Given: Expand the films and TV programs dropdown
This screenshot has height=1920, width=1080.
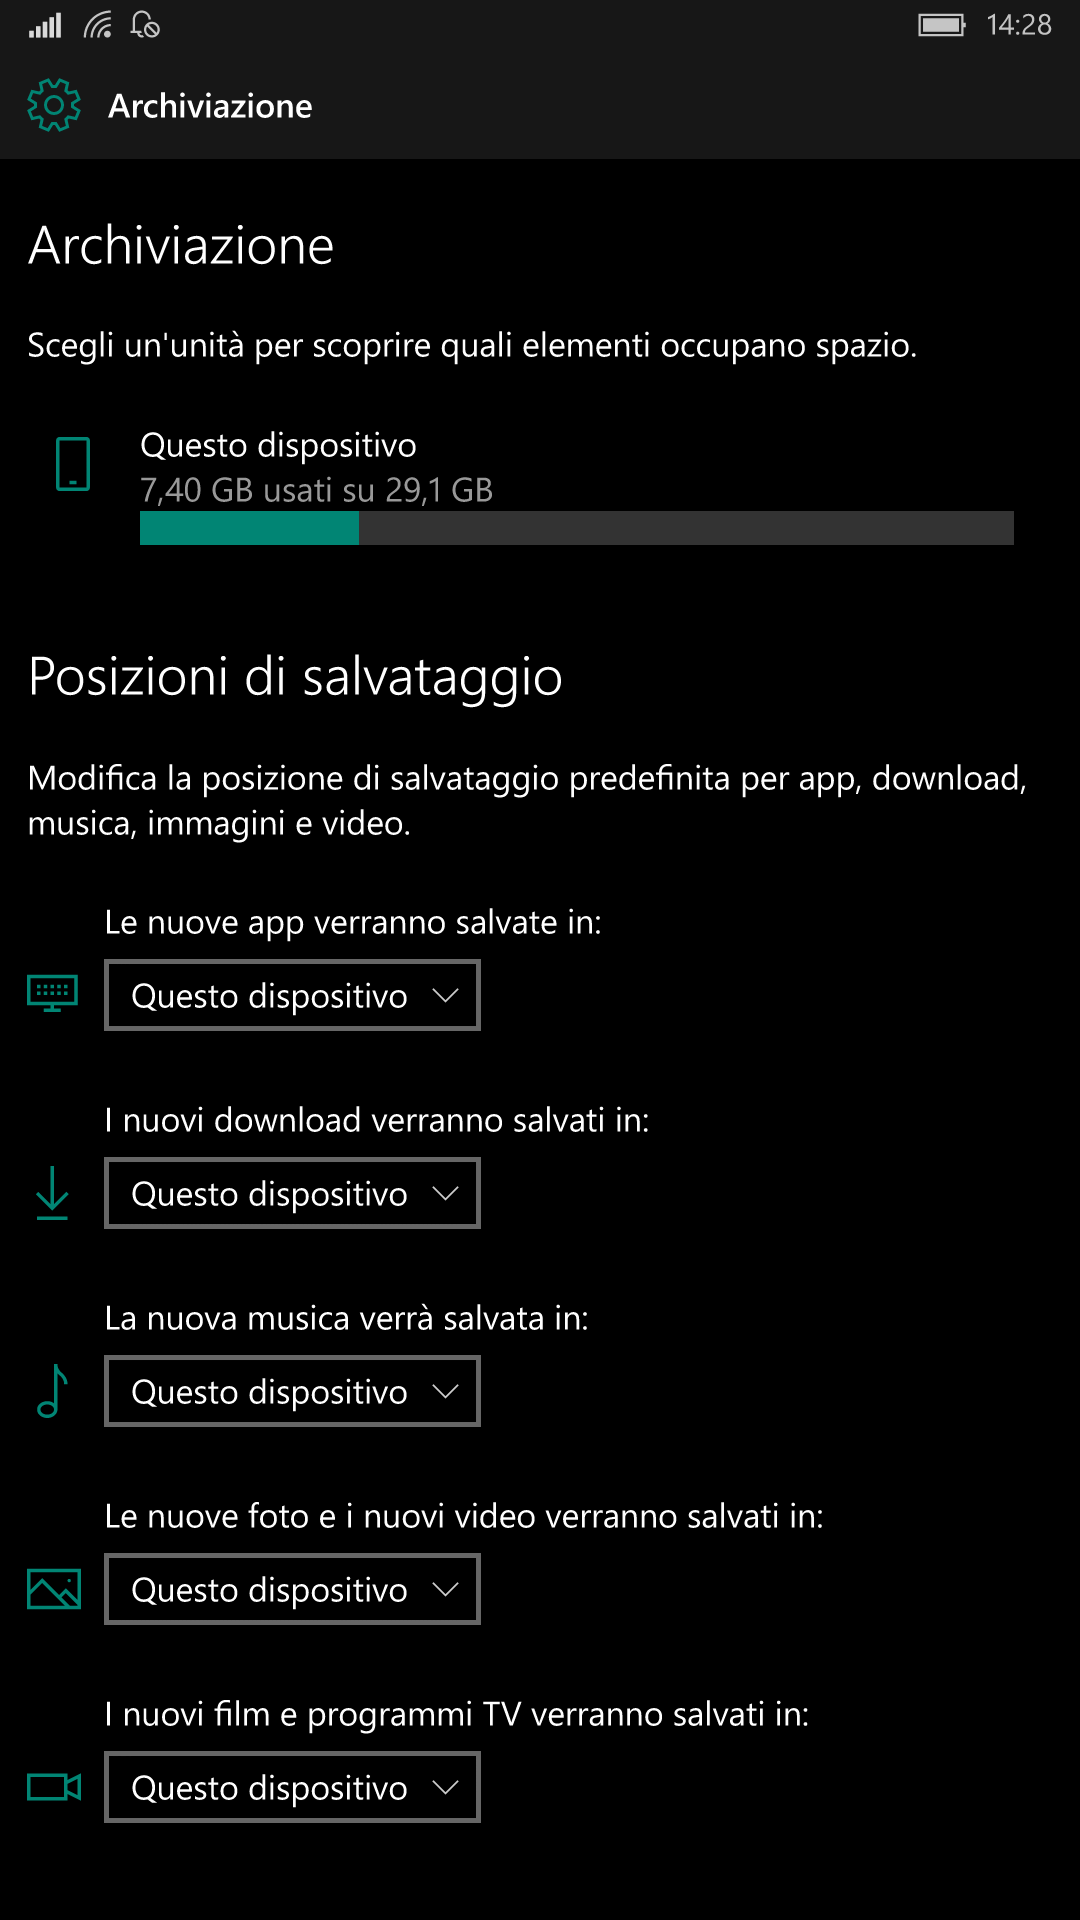Looking at the screenshot, I should coord(292,1787).
